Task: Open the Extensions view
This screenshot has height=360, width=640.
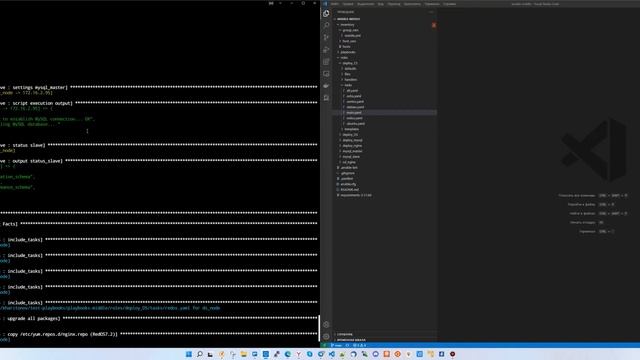Action: (x=326, y=62)
